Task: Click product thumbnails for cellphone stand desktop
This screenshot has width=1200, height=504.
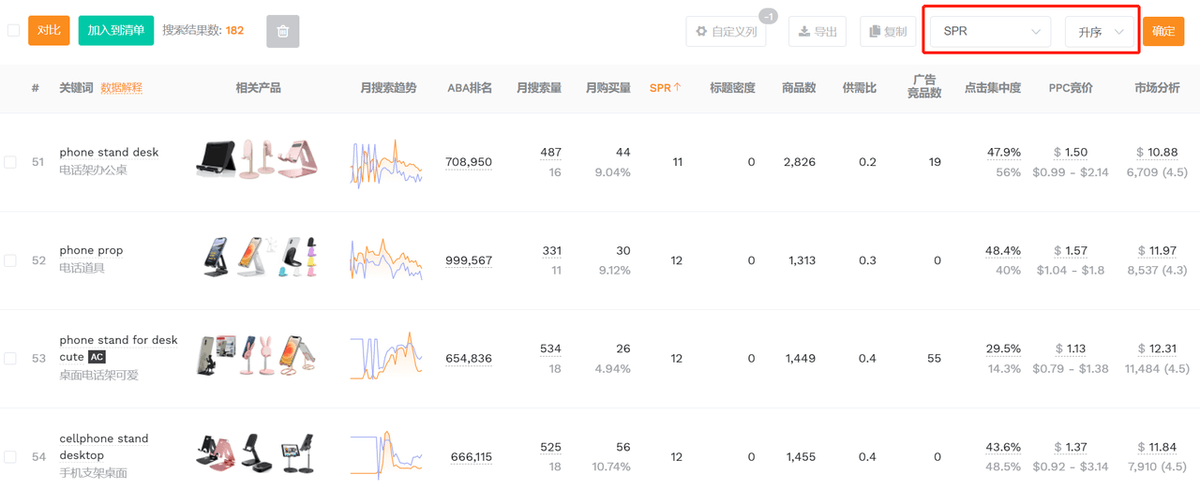Action: pos(257,456)
